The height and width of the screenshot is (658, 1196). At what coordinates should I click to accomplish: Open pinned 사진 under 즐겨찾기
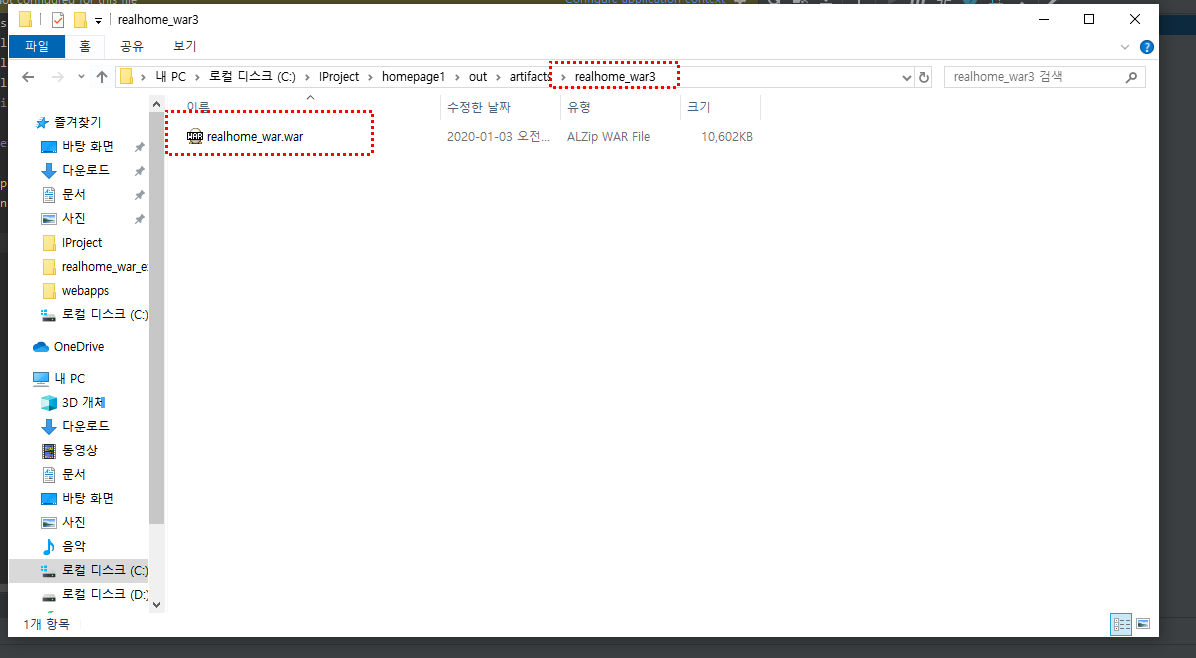tap(73, 219)
